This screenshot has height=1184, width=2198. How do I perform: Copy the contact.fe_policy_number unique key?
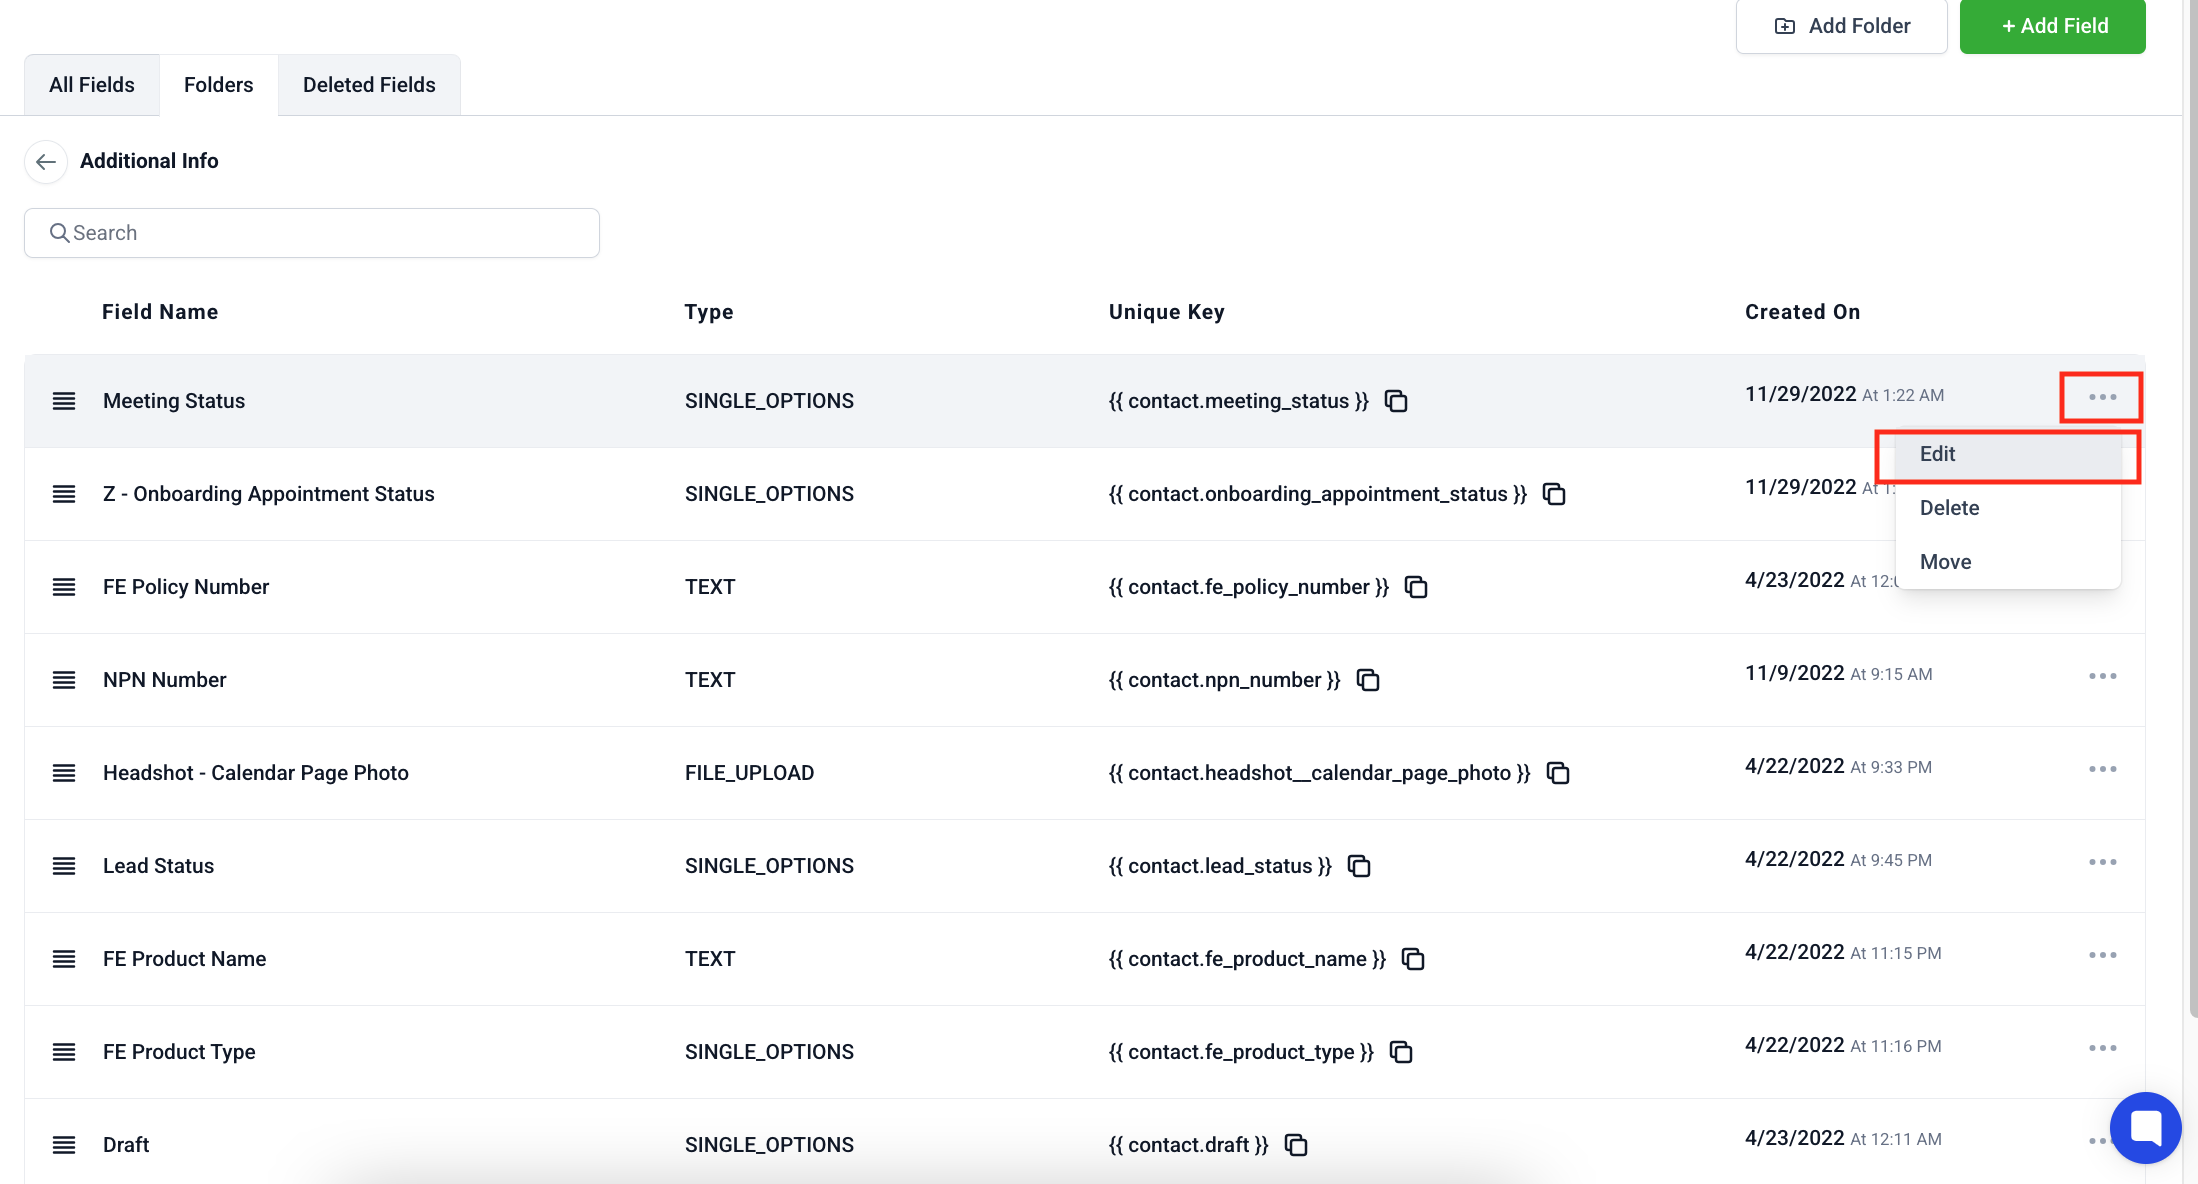click(x=1416, y=587)
